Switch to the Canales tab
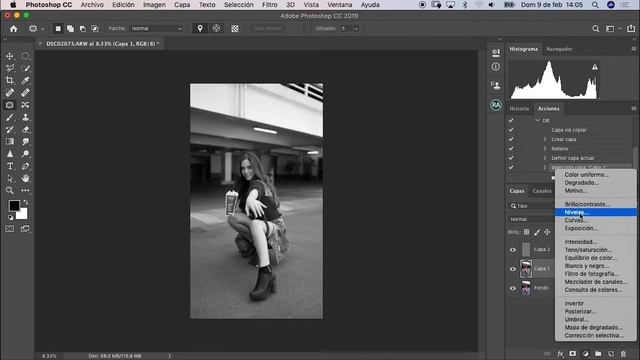This screenshot has width=640, height=360. pos(542,191)
